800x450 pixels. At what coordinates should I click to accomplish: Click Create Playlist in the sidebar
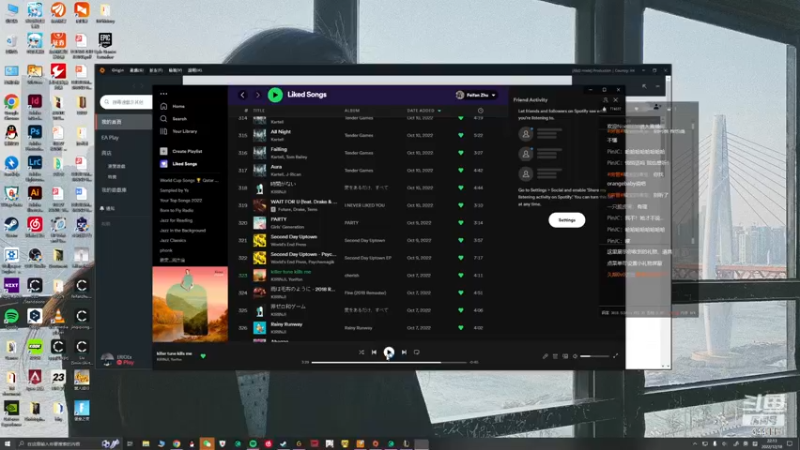181,151
